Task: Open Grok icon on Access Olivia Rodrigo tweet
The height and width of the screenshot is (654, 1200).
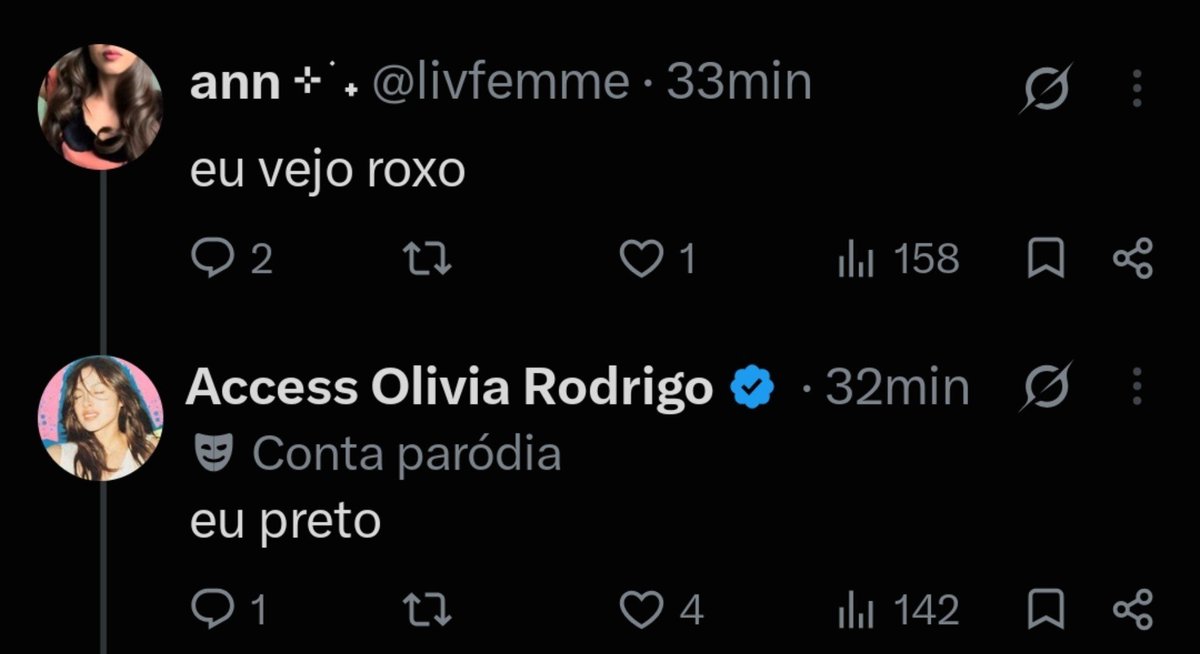Action: pos(1047,388)
